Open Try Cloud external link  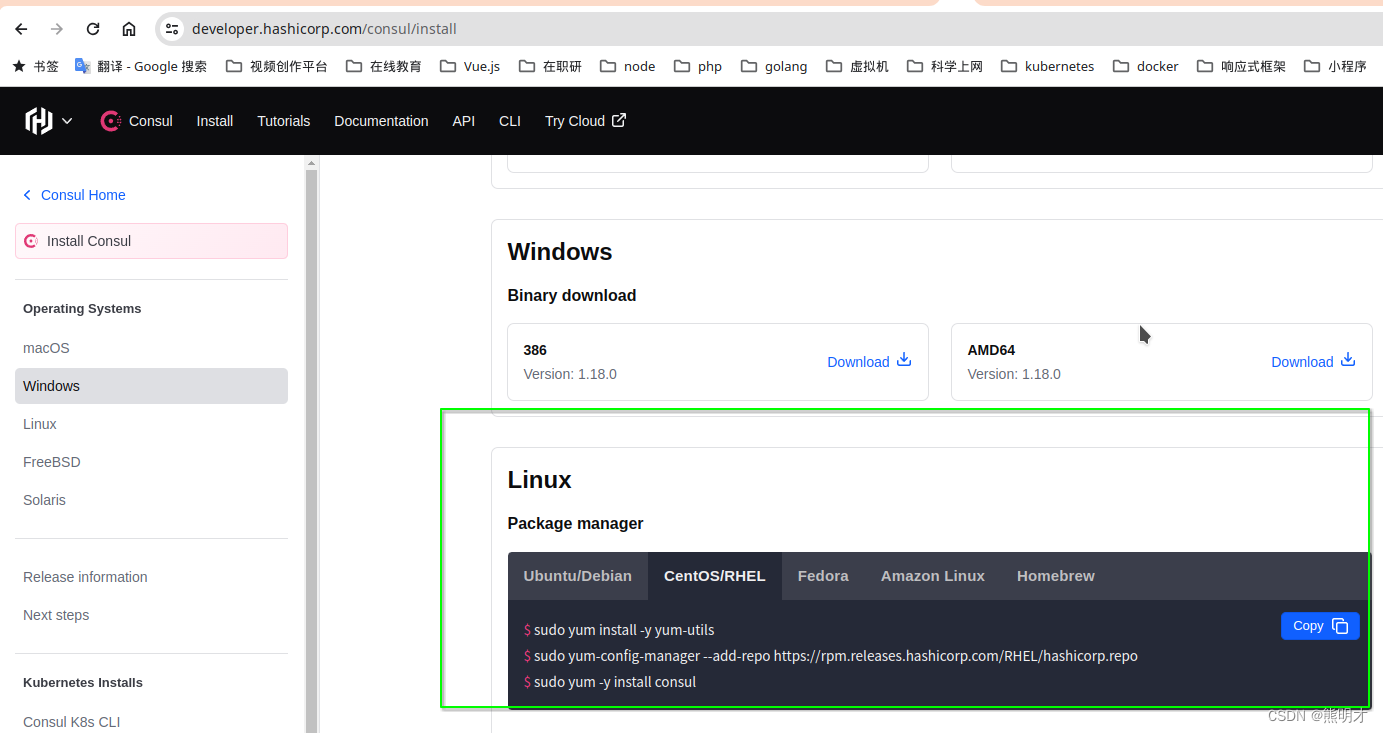tap(585, 121)
